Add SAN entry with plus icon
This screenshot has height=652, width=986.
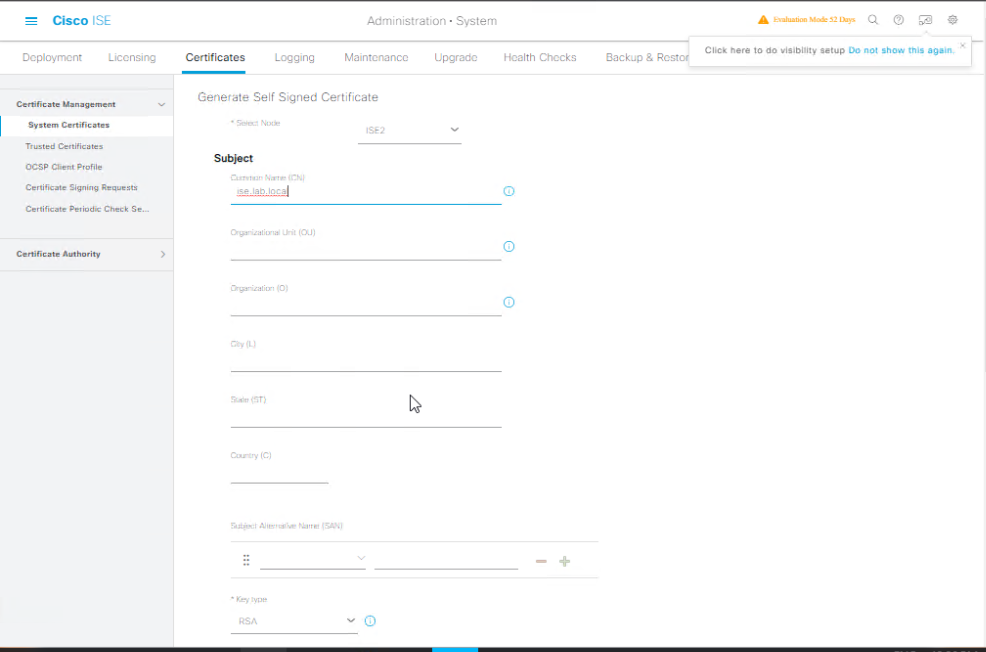[565, 561]
